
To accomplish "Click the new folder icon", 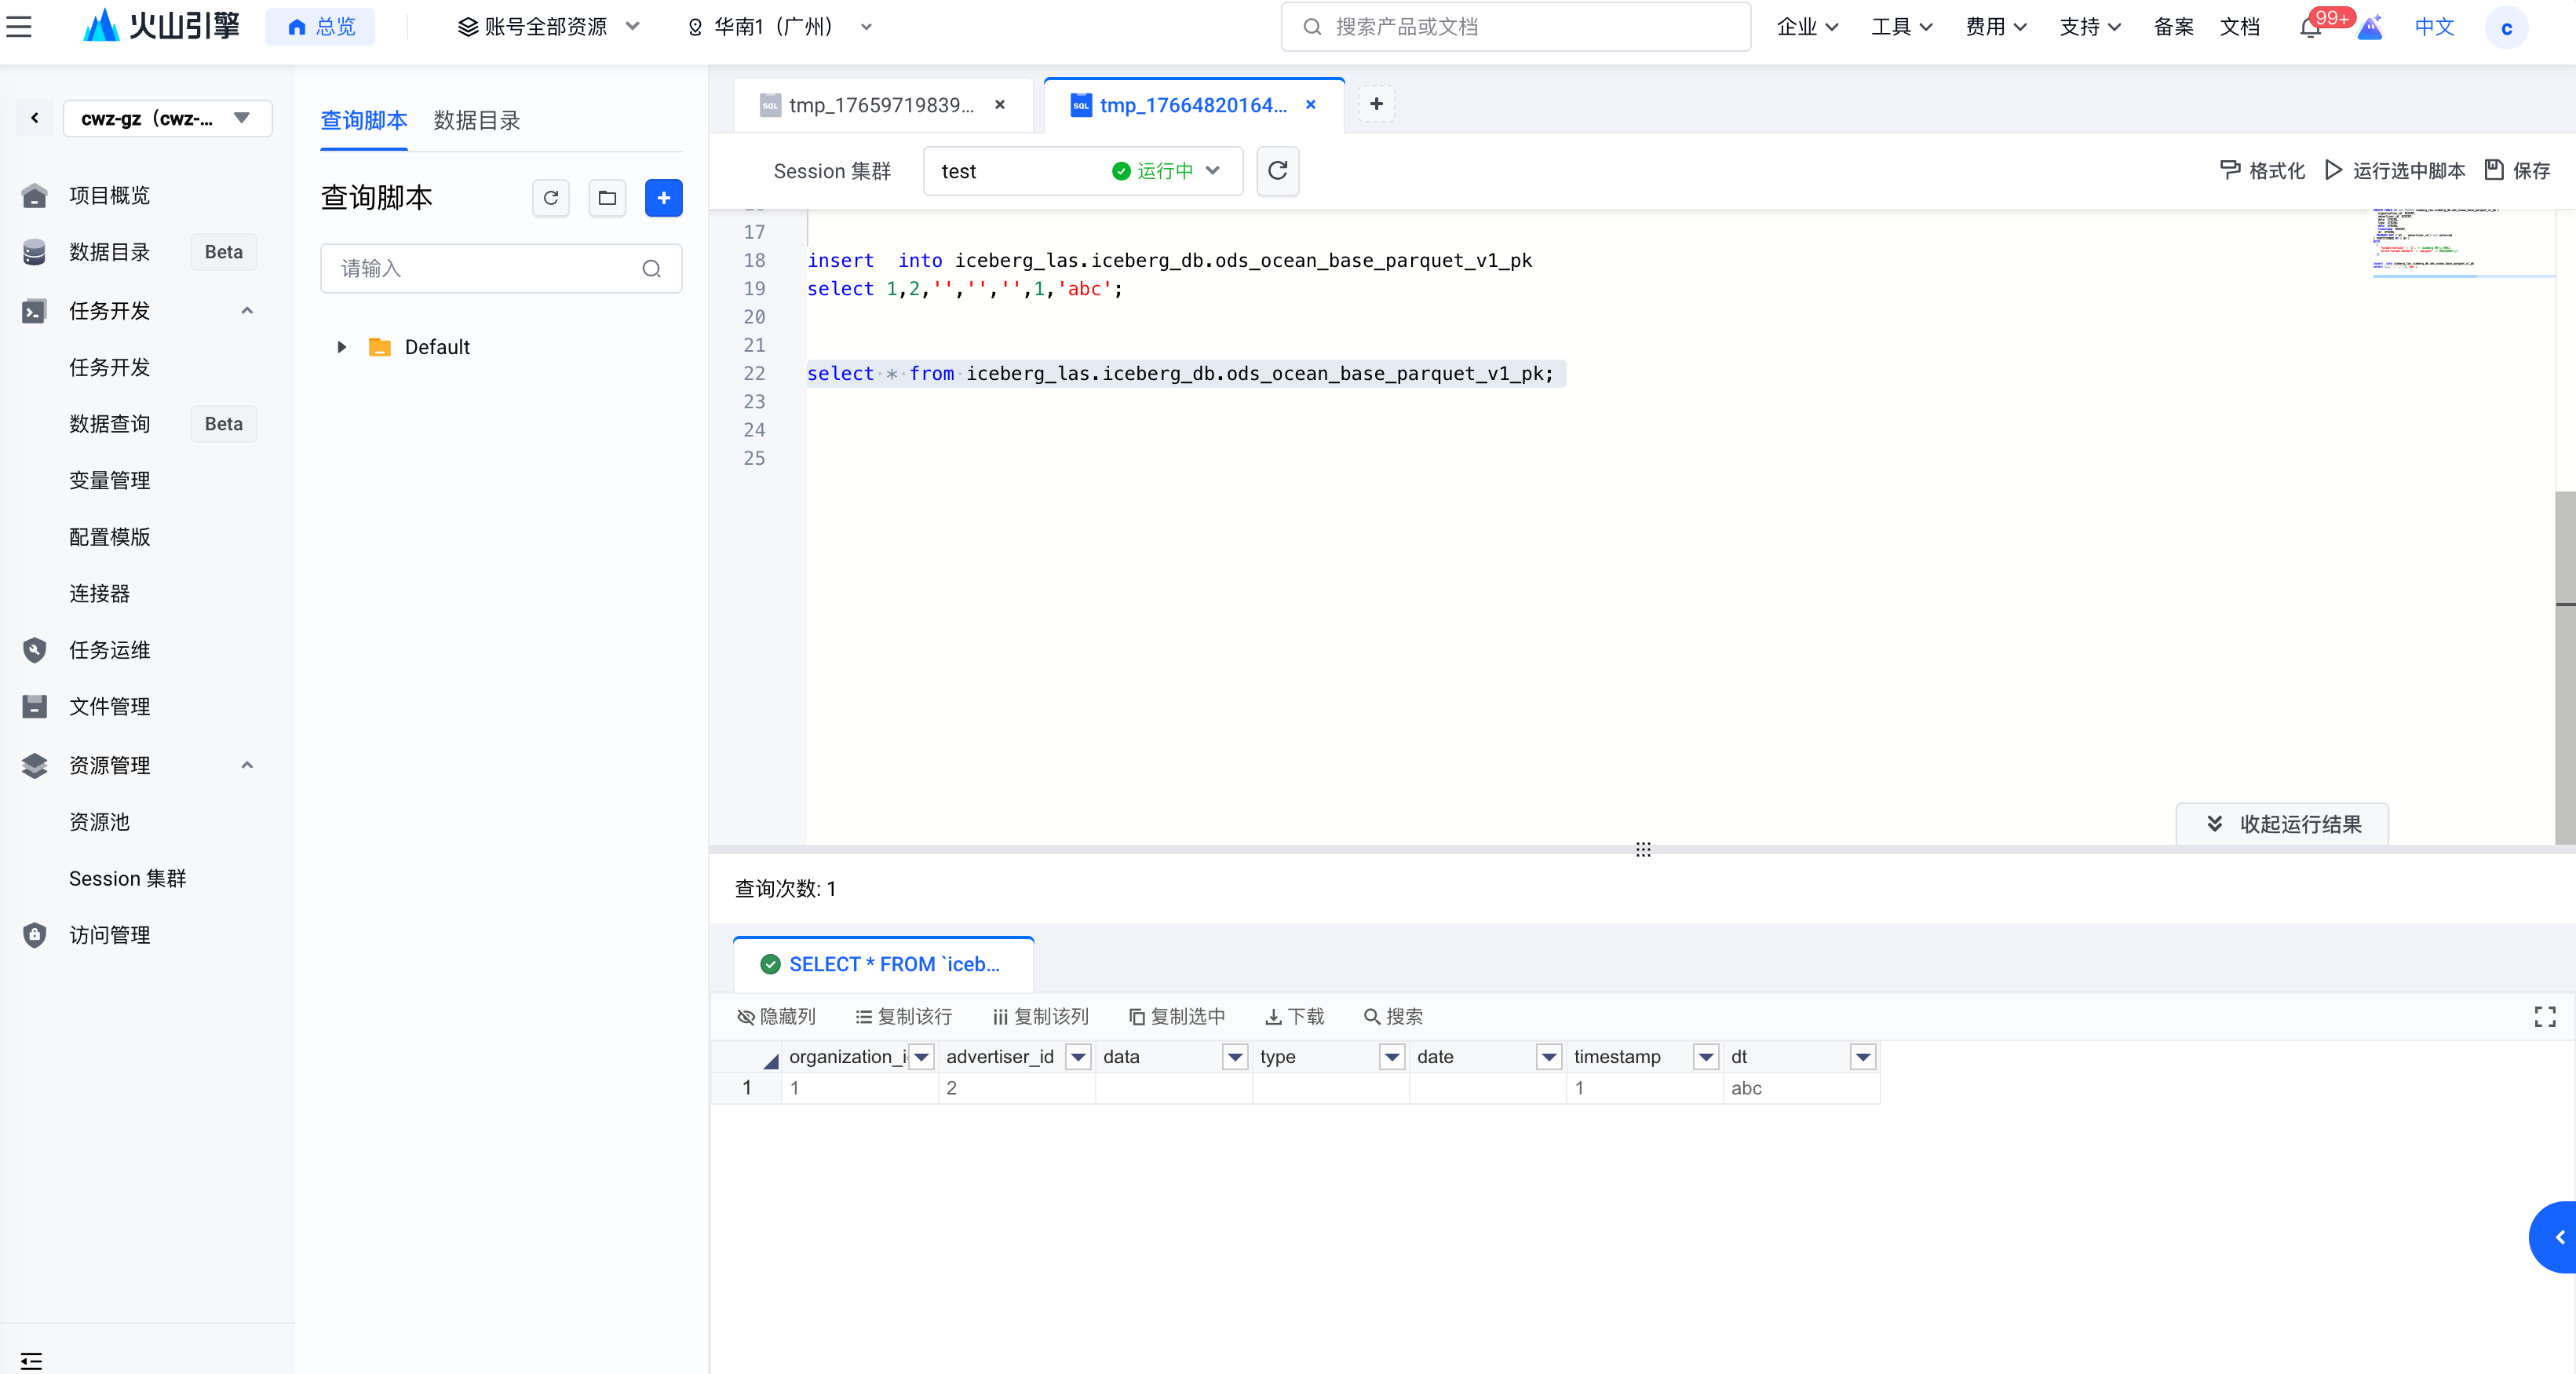I will (607, 198).
